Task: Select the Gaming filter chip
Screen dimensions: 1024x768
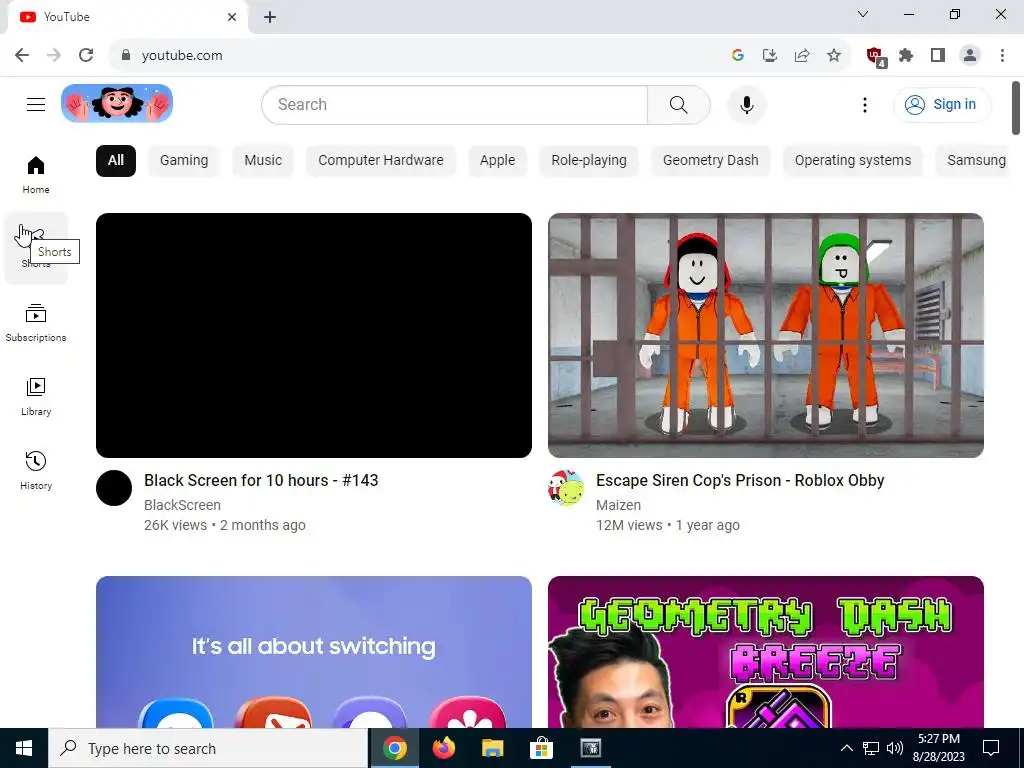Action: pyautogui.click(x=184, y=161)
